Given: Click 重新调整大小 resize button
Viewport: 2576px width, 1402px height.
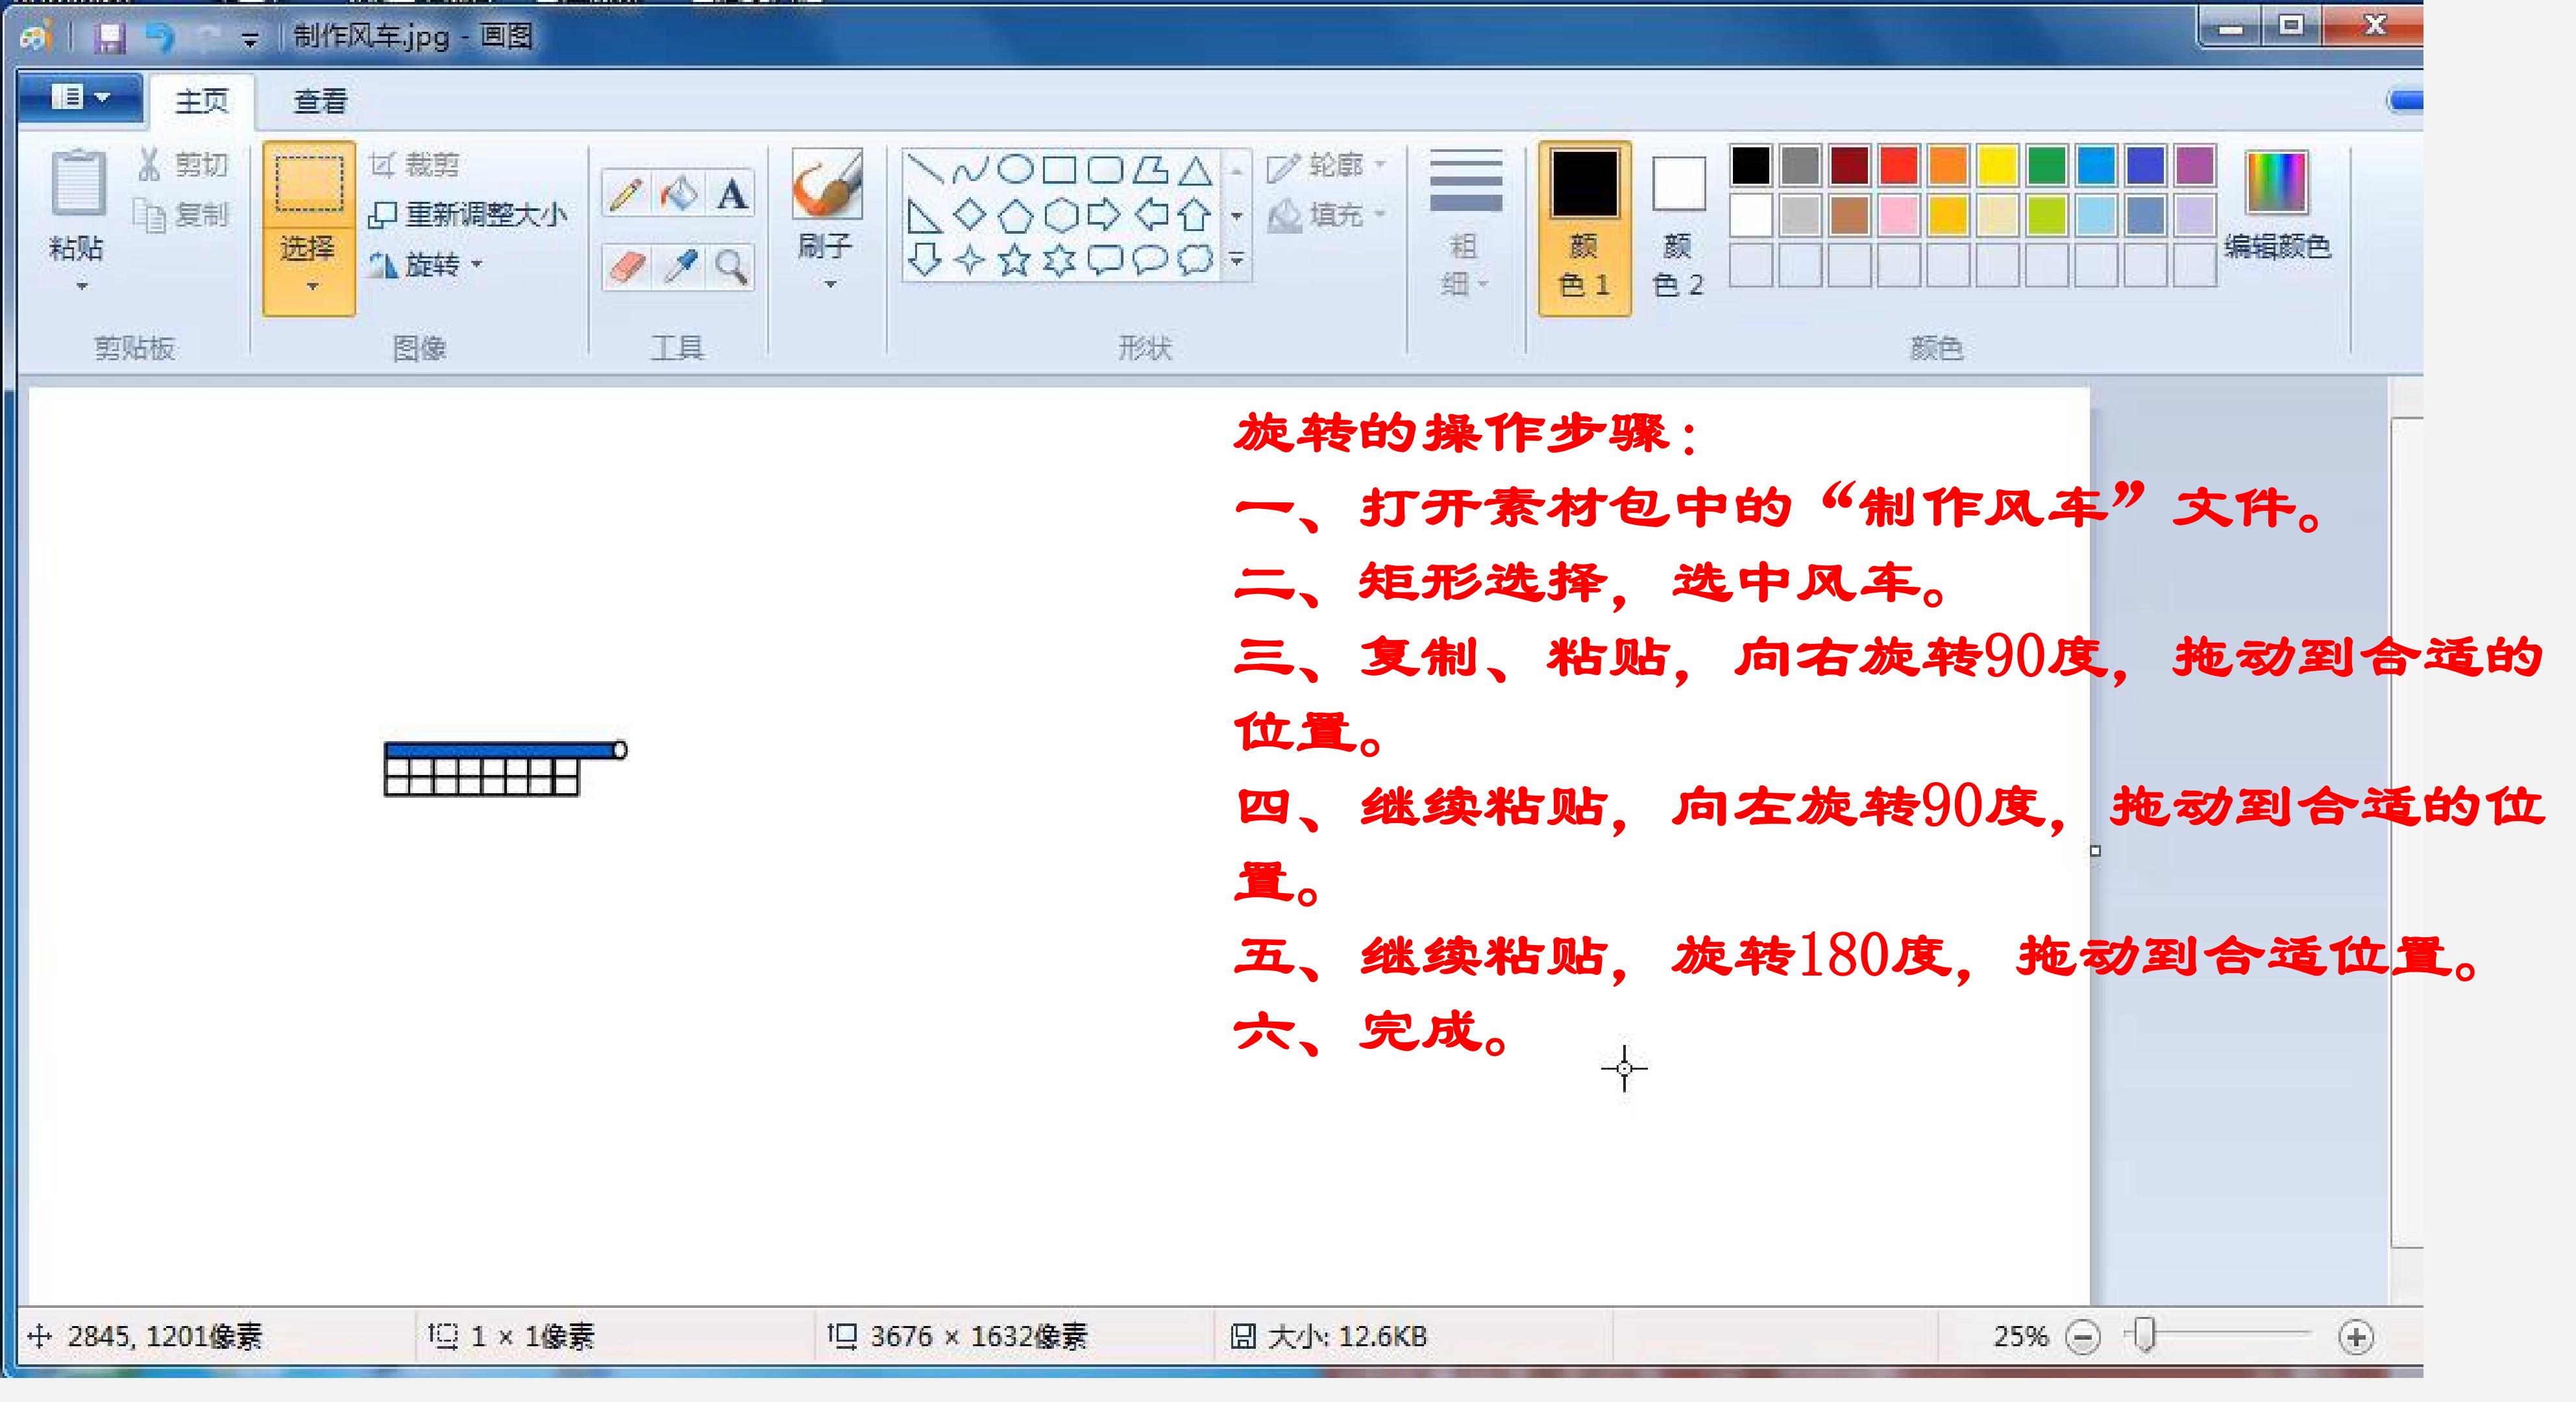Looking at the screenshot, I should point(468,214).
